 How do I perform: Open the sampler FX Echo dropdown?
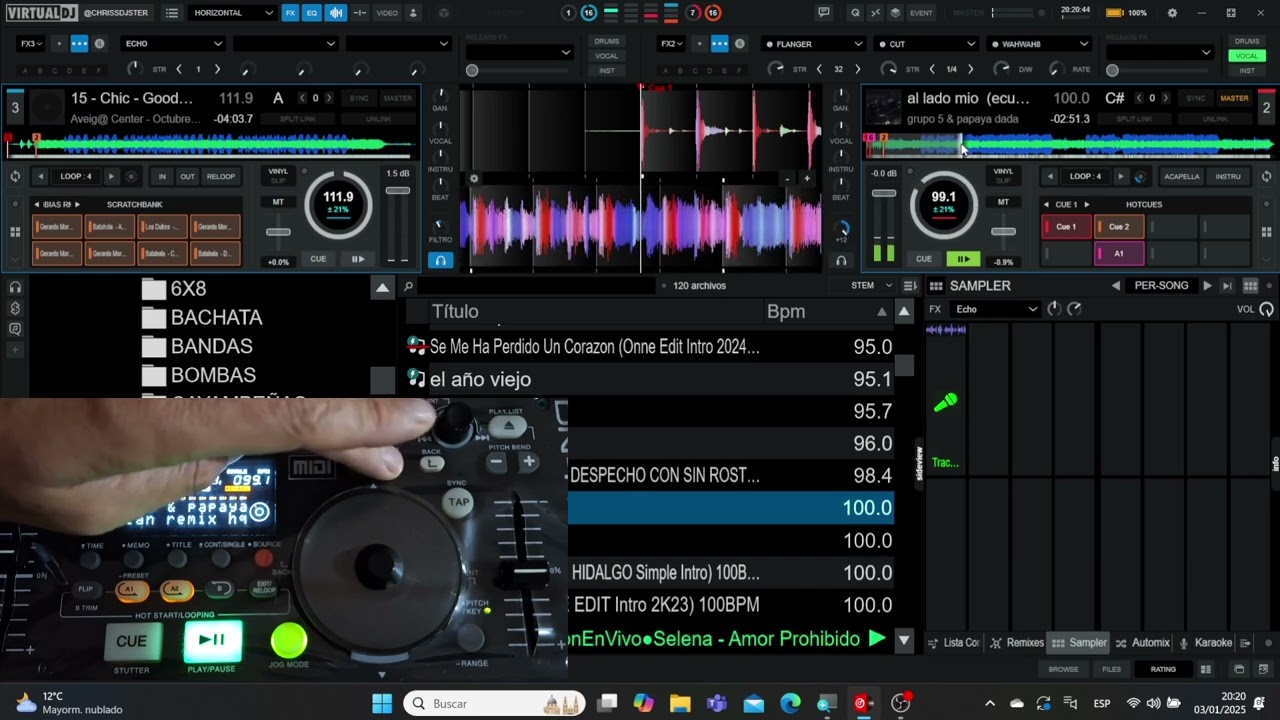[x=995, y=309]
